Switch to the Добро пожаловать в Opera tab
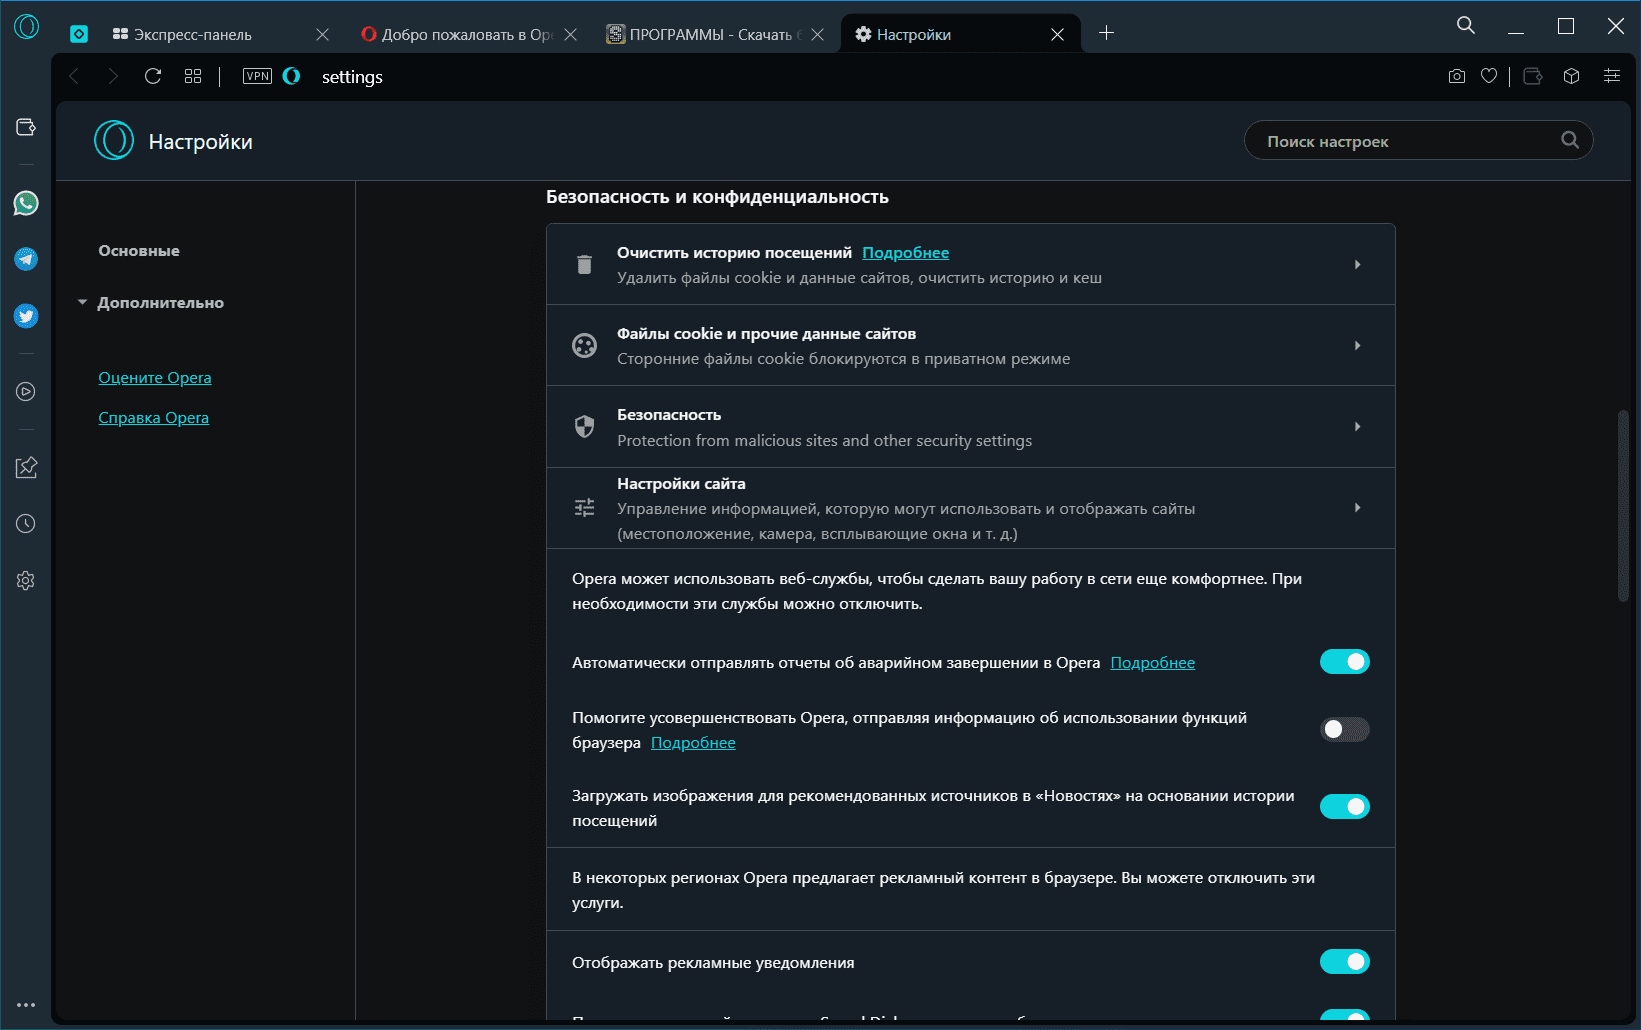1641x1030 pixels. [x=467, y=34]
